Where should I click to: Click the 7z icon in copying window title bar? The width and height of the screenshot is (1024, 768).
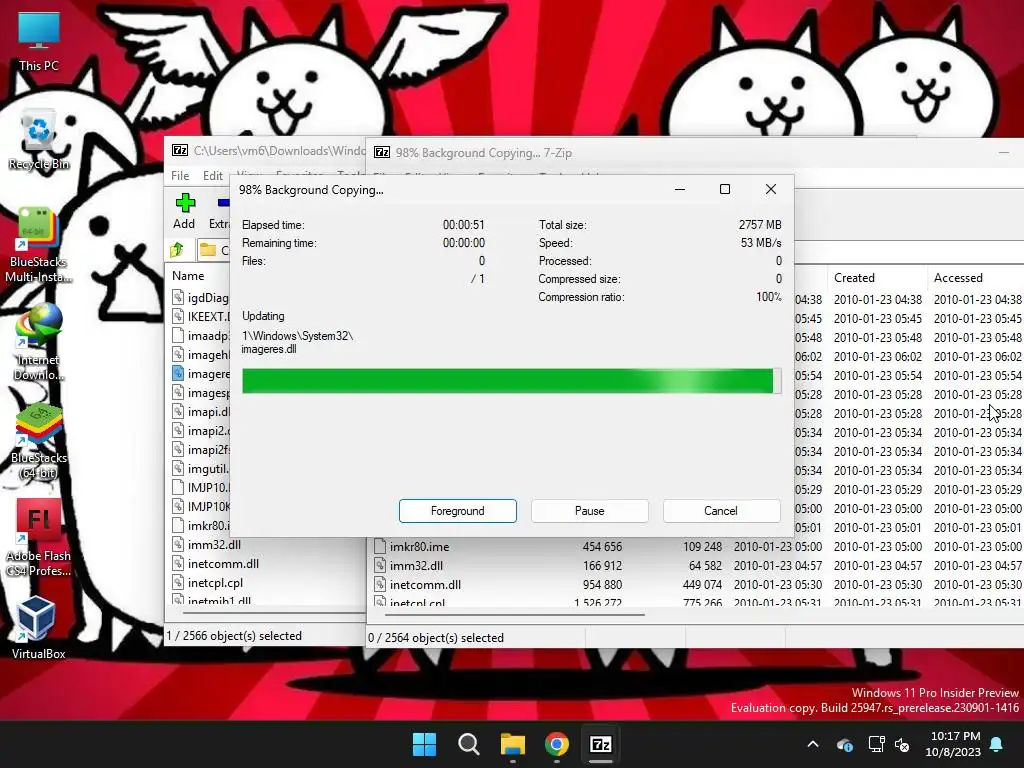(x=382, y=152)
